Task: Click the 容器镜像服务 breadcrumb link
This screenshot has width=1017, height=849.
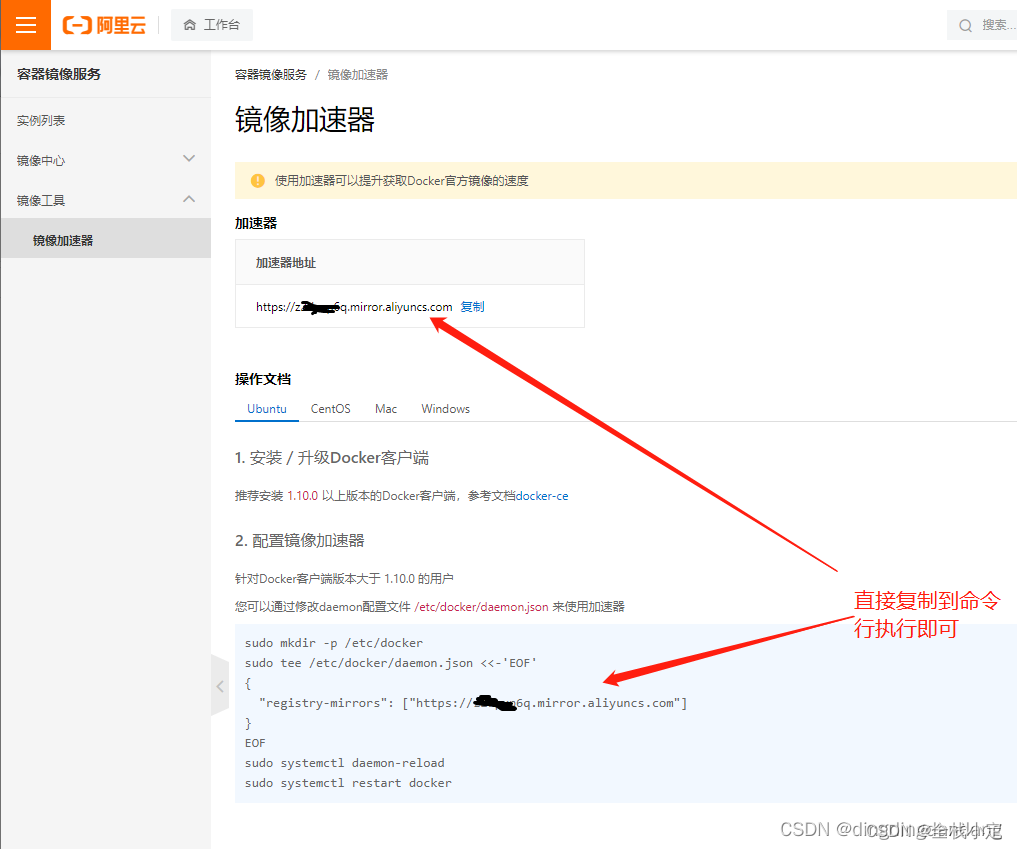Action: coord(270,75)
